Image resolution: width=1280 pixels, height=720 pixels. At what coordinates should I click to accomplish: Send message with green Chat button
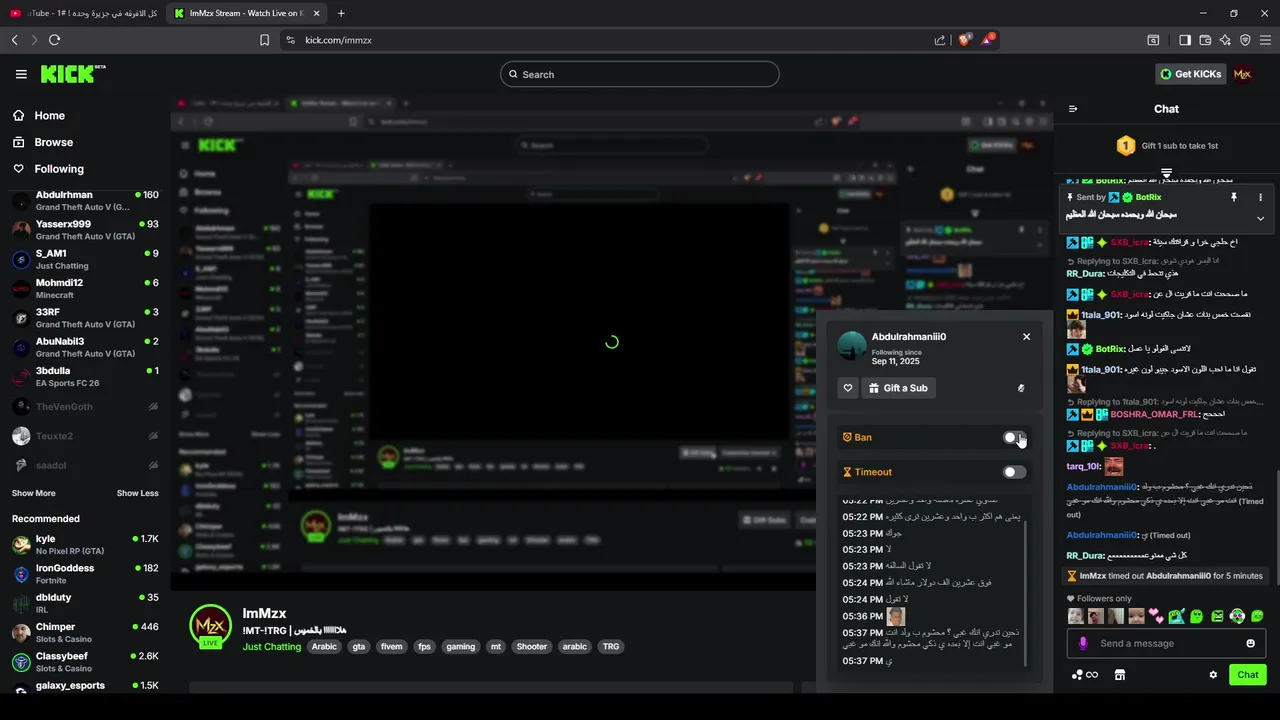pyautogui.click(x=1248, y=675)
